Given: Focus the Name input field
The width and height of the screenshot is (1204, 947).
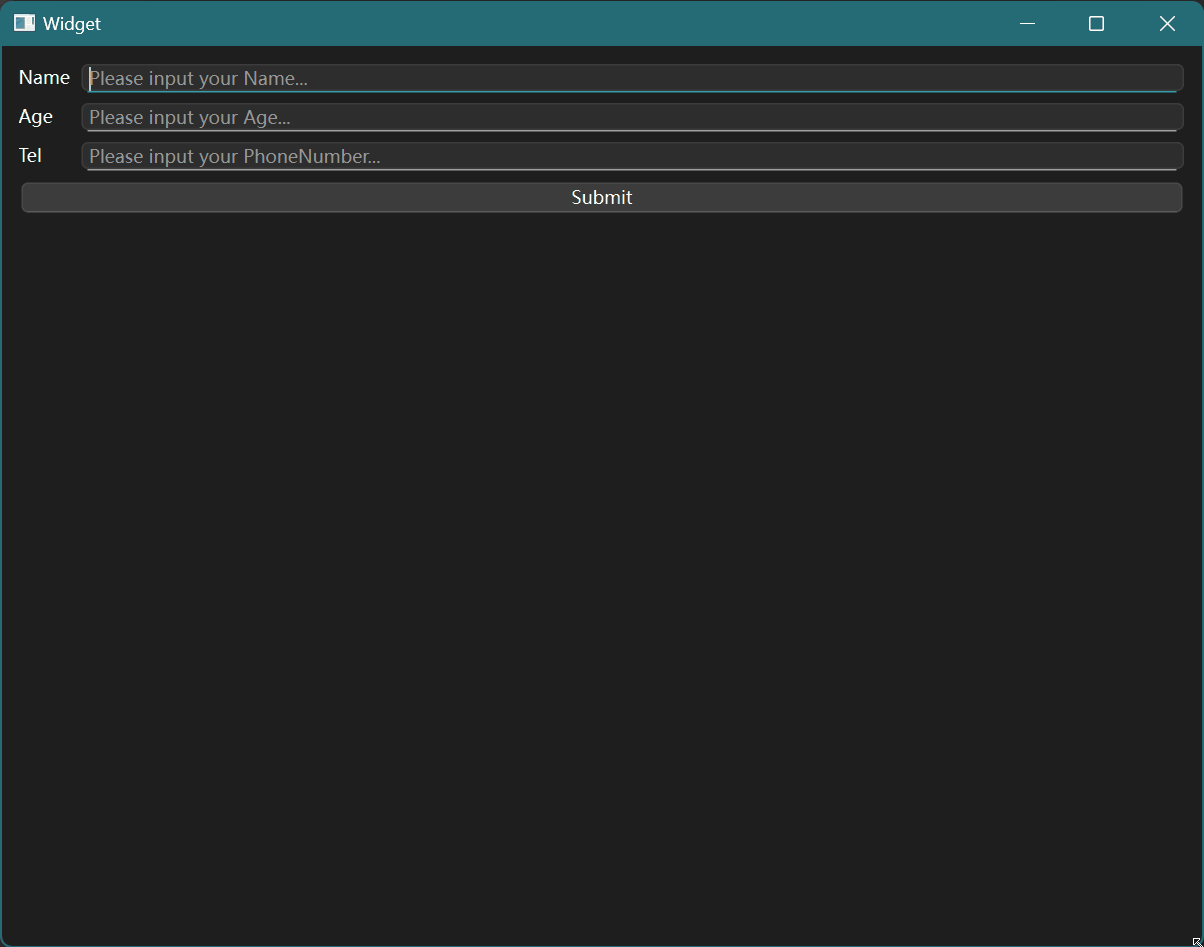Looking at the screenshot, I should pyautogui.click(x=632, y=78).
